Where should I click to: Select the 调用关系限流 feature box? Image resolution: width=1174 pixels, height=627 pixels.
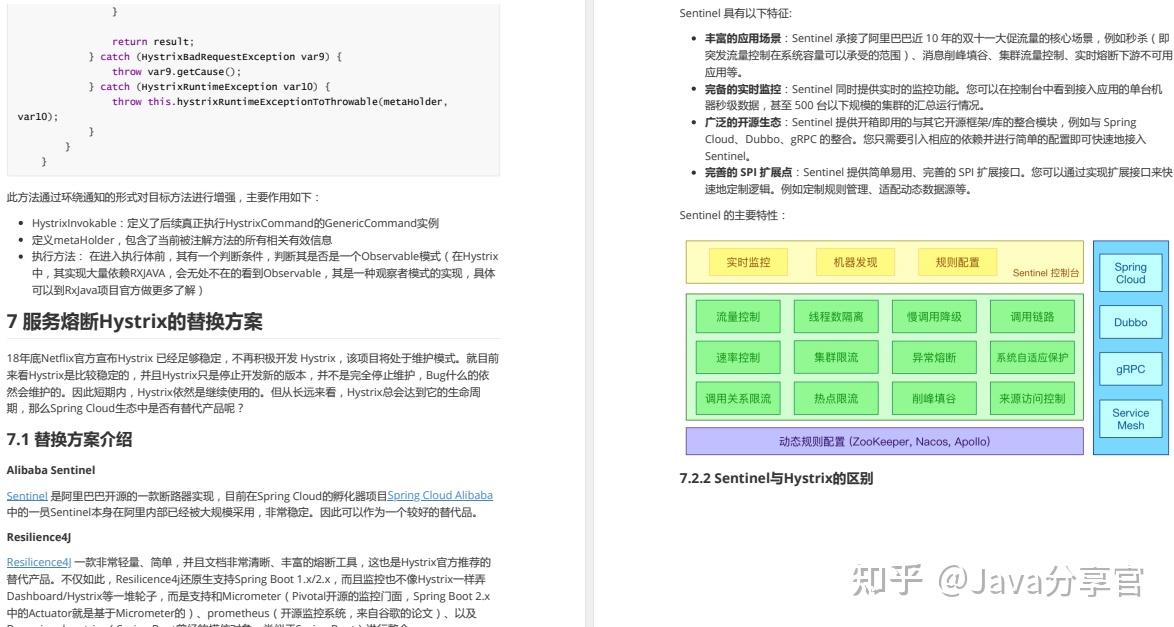click(x=737, y=399)
